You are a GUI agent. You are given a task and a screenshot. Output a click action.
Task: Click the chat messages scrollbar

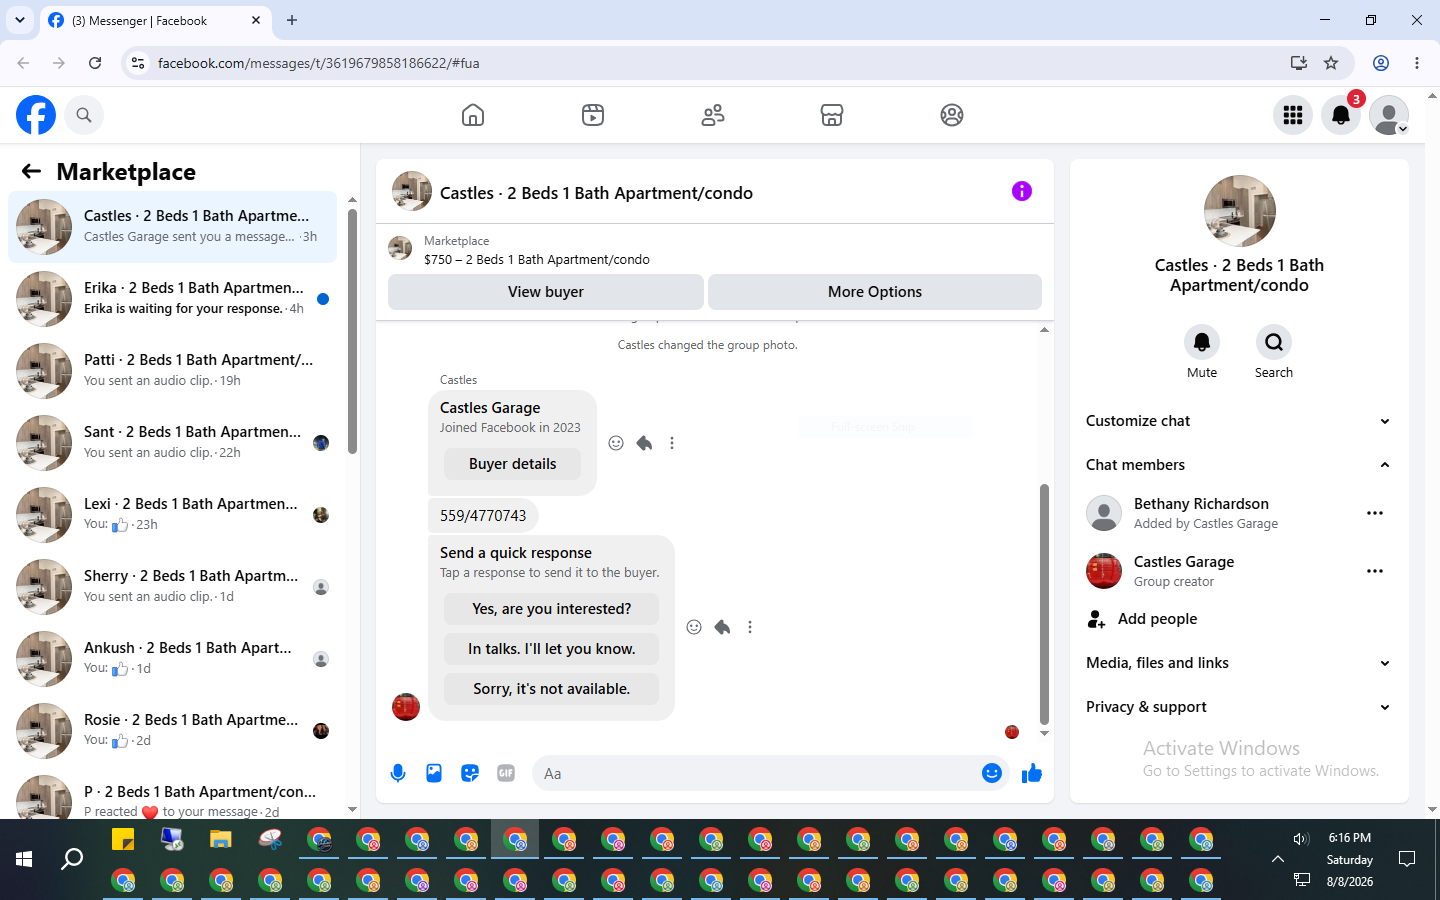1044,604
